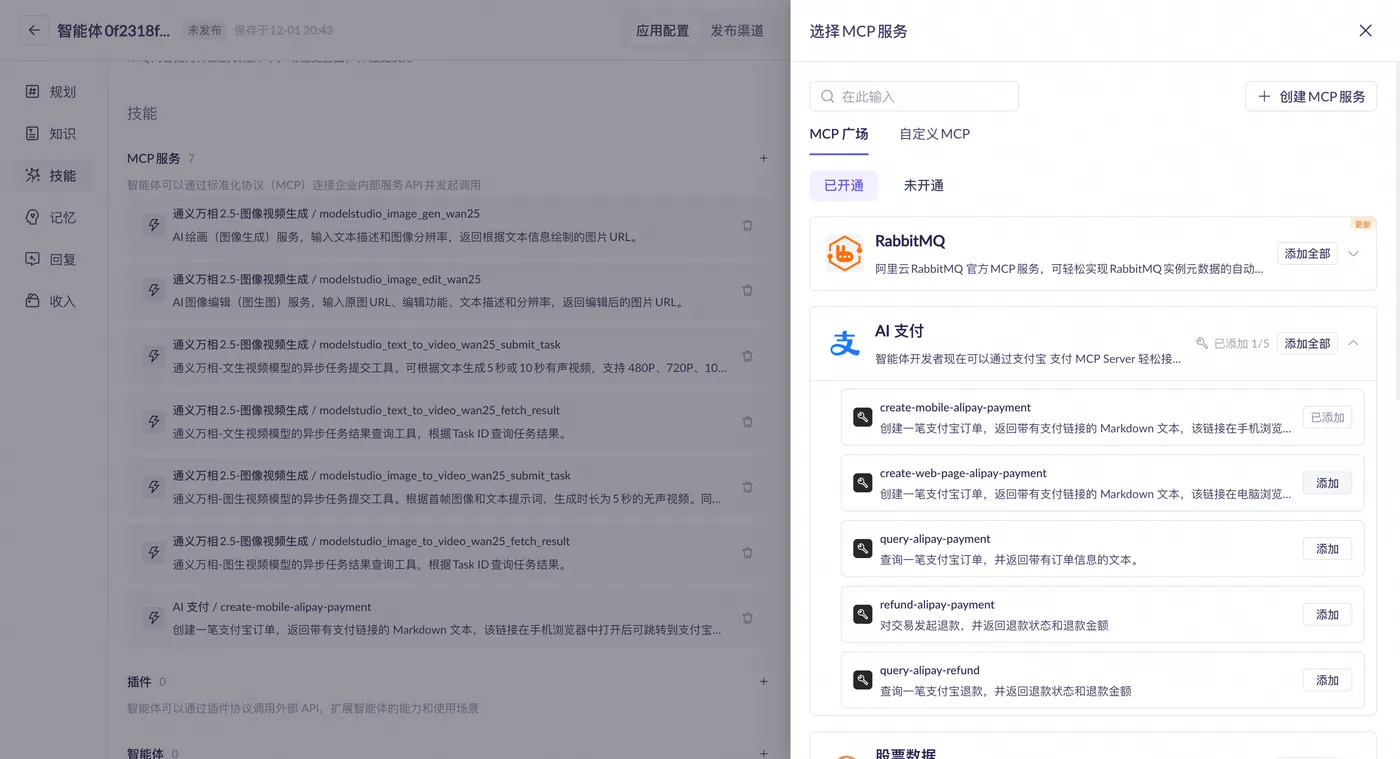This screenshot has height=759, width=1400.
Task: Click 添加全部 on the AI 支付 card
Action: (1307, 344)
